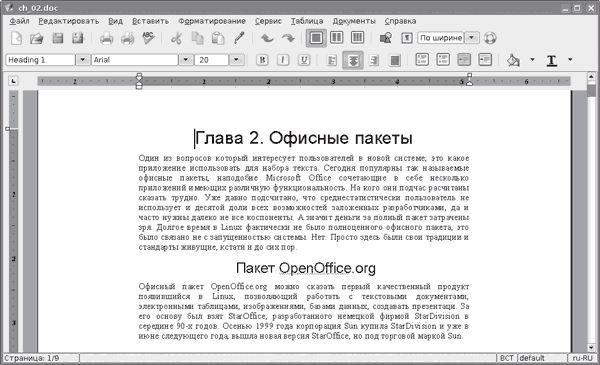The image size is (600, 365).
Task: Open the Таблица menu
Action: 307,21
